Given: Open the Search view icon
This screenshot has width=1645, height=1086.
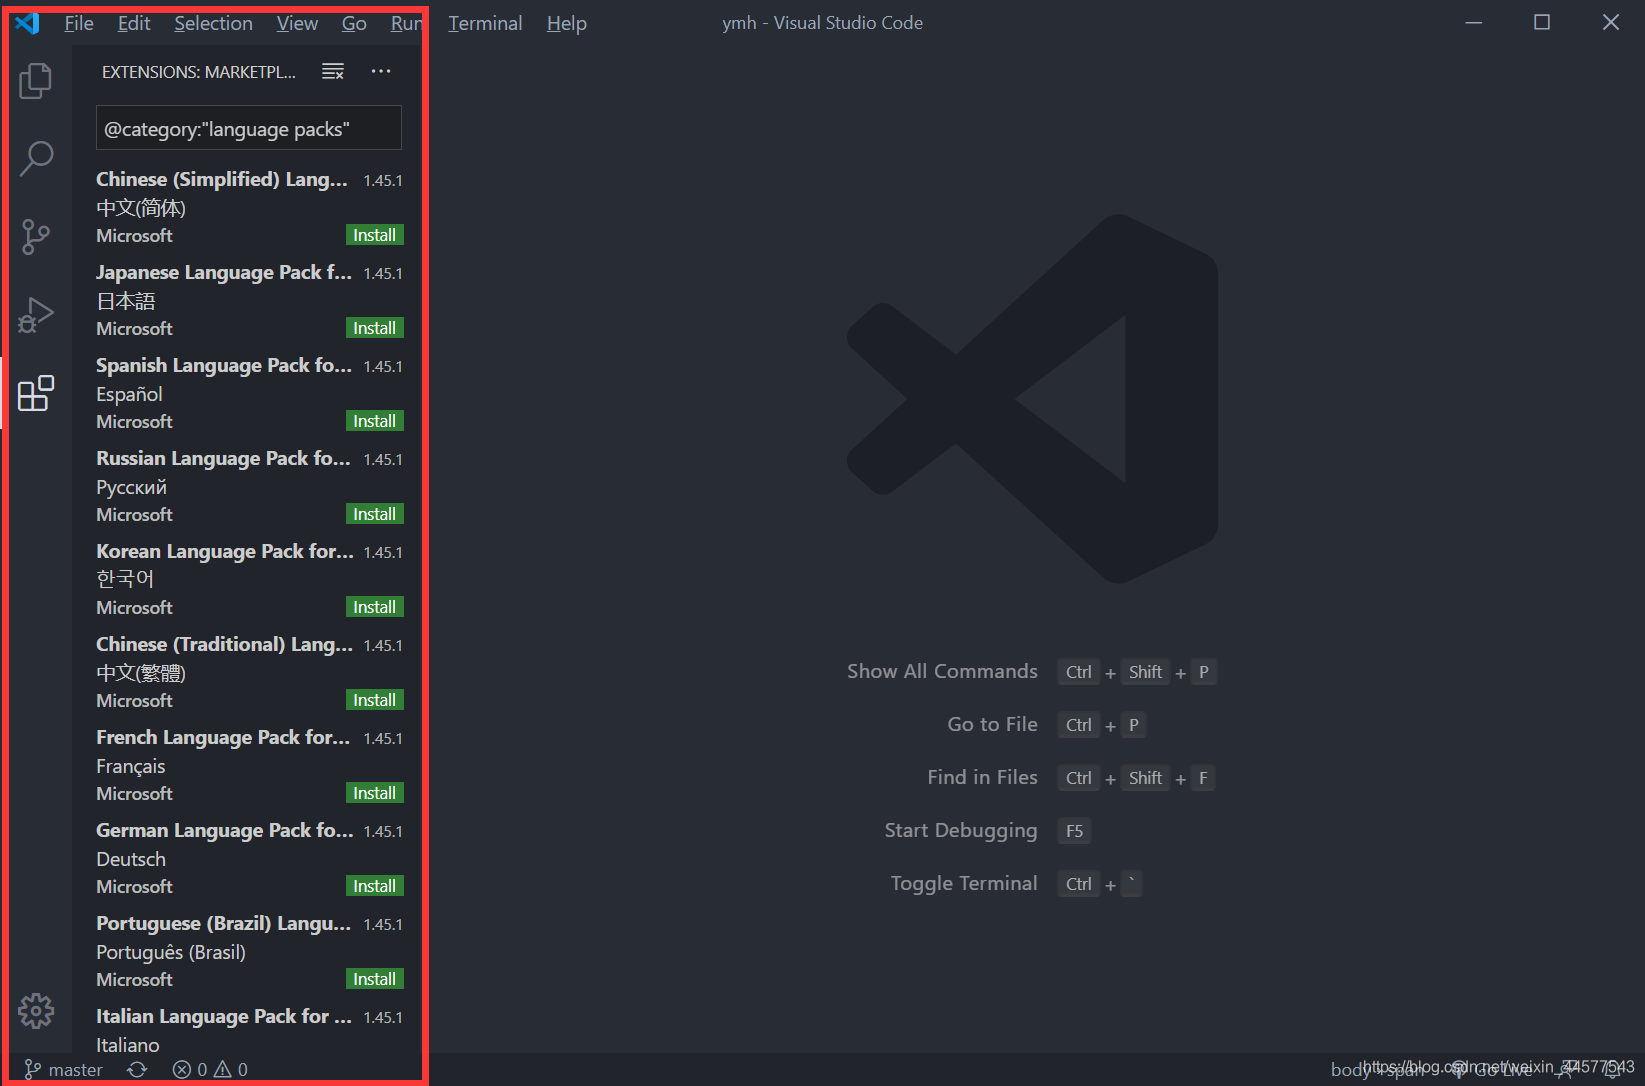Looking at the screenshot, I should [x=36, y=158].
